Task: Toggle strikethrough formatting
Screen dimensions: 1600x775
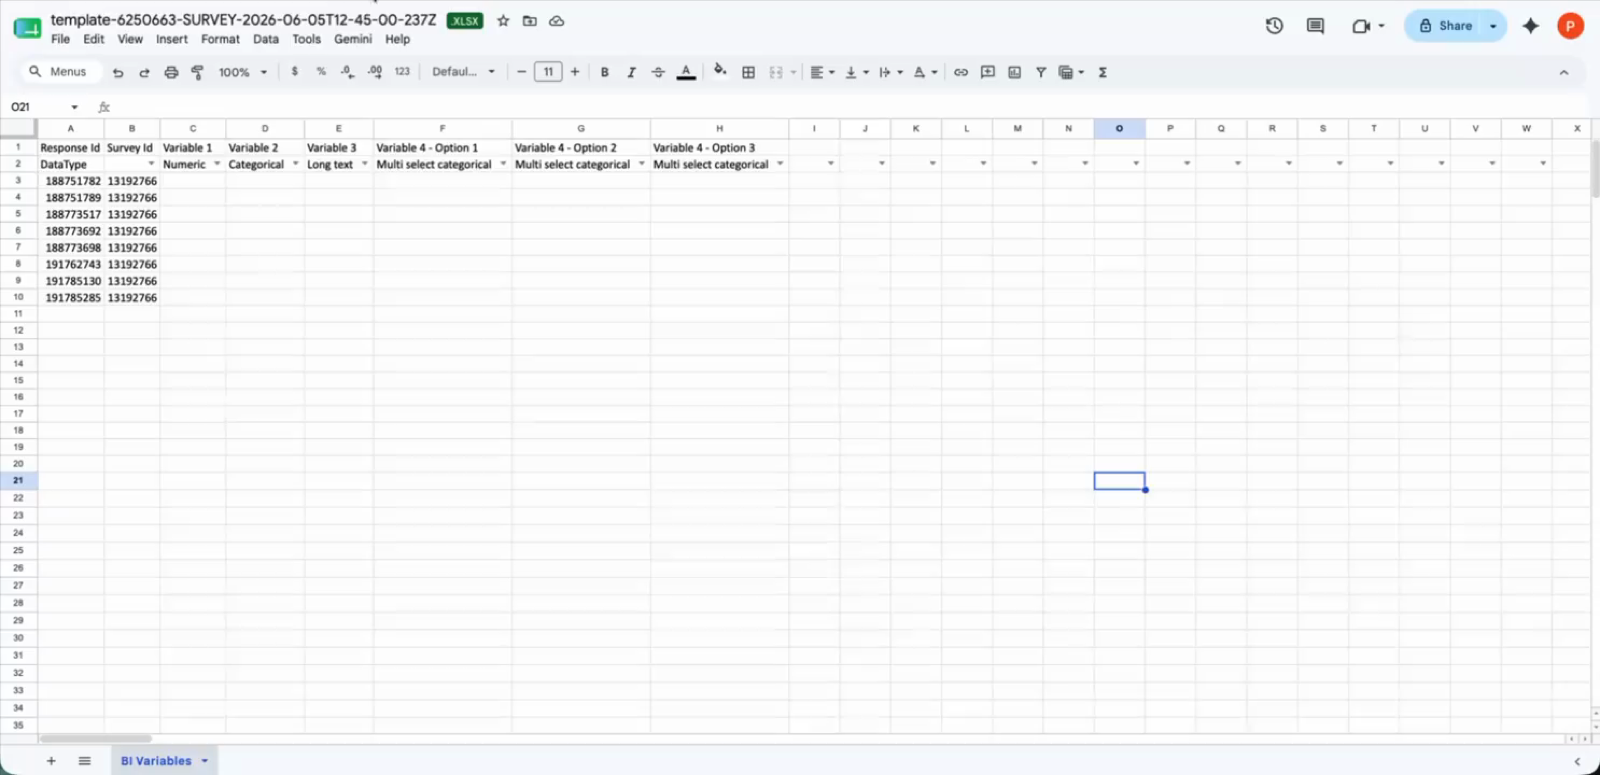Action: pos(658,72)
